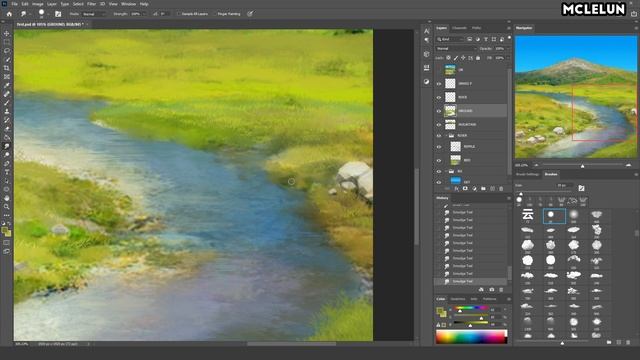The height and width of the screenshot is (360, 640).
Task: Click the brush Size input field
Action: pyautogui.click(x=563, y=186)
